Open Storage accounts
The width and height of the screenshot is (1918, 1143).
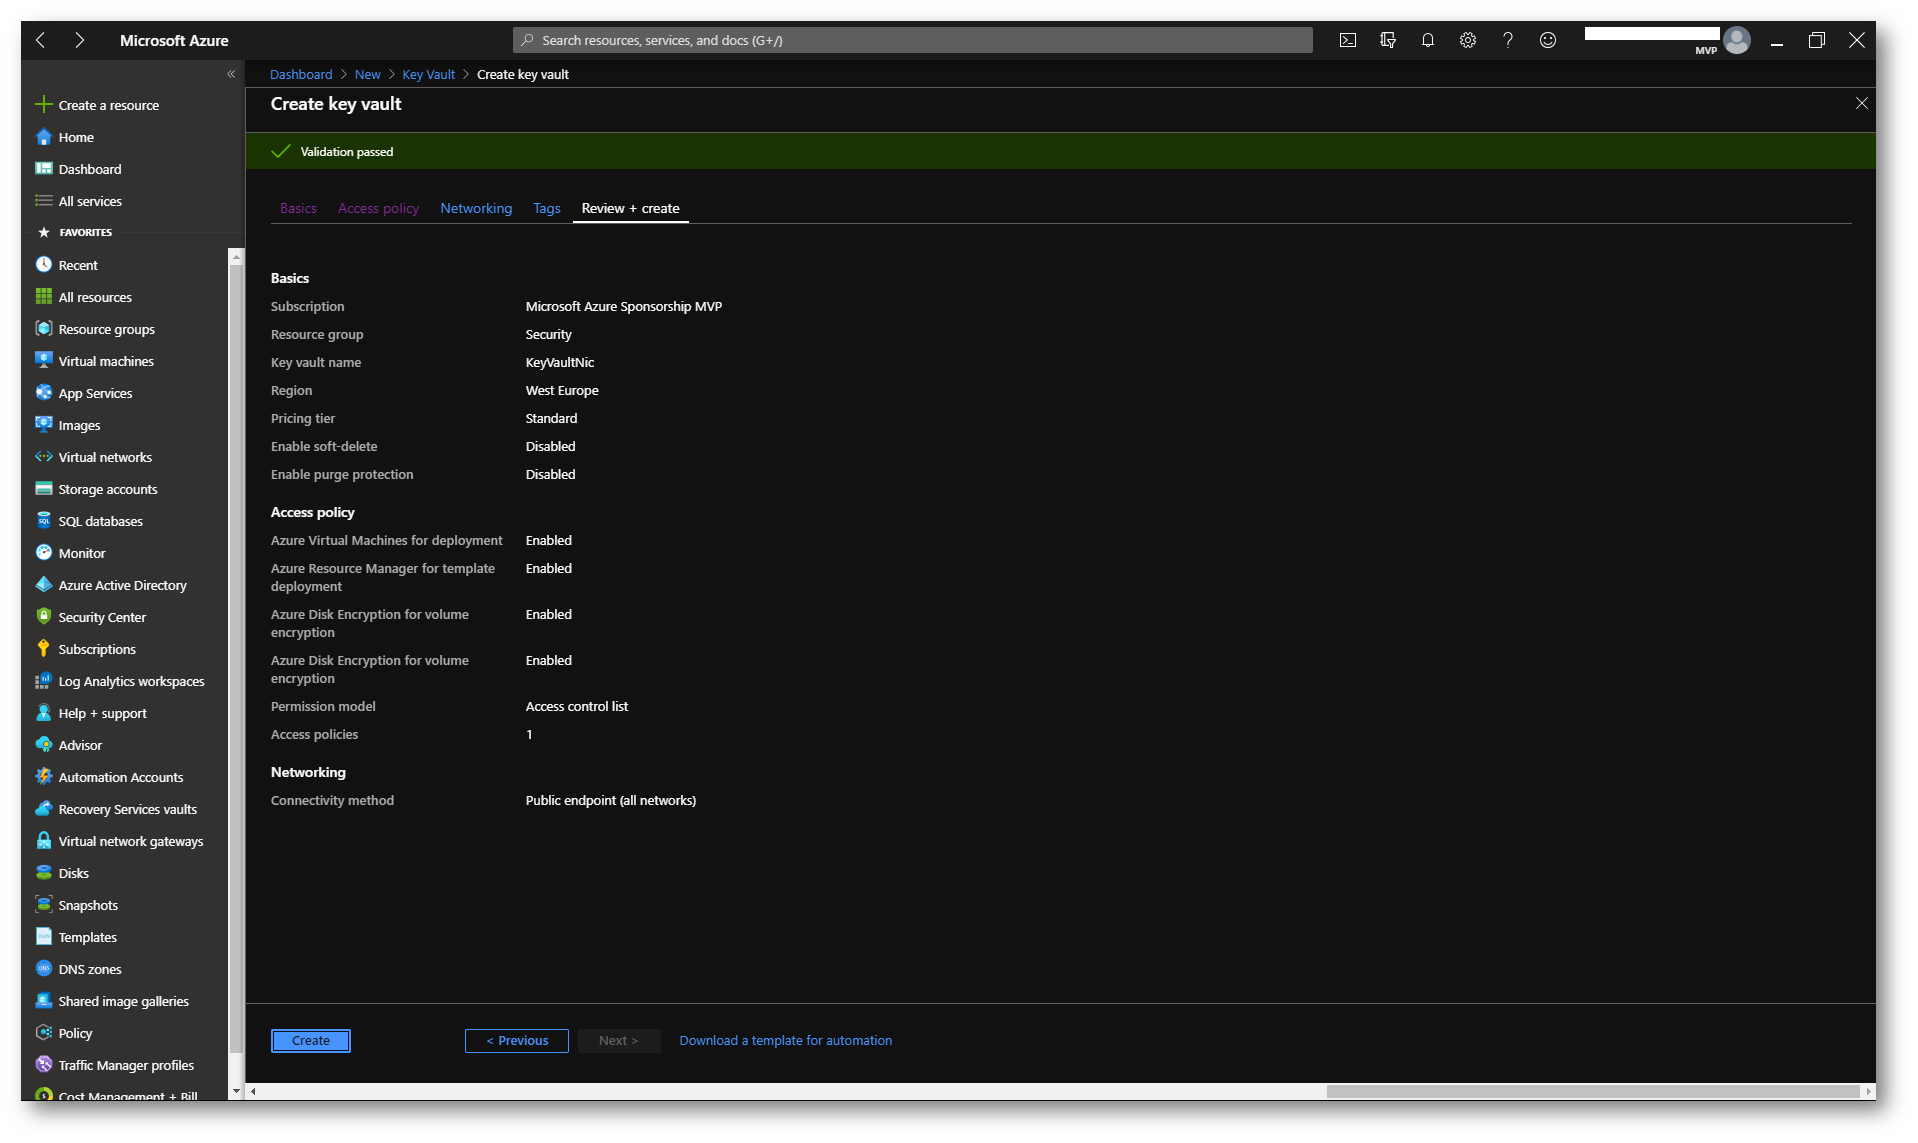[x=108, y=489]
